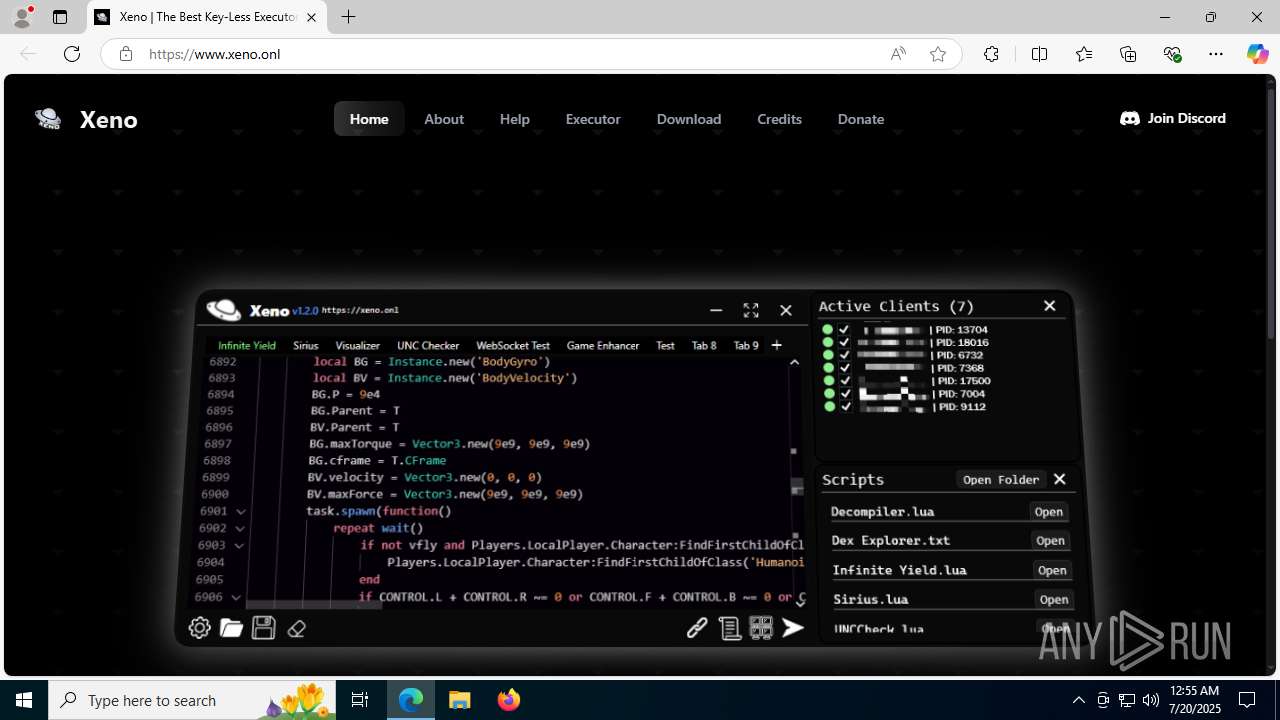Open the About page
Image resolution: width=1280 pixels, height=720 pixels.
(444, 119)
